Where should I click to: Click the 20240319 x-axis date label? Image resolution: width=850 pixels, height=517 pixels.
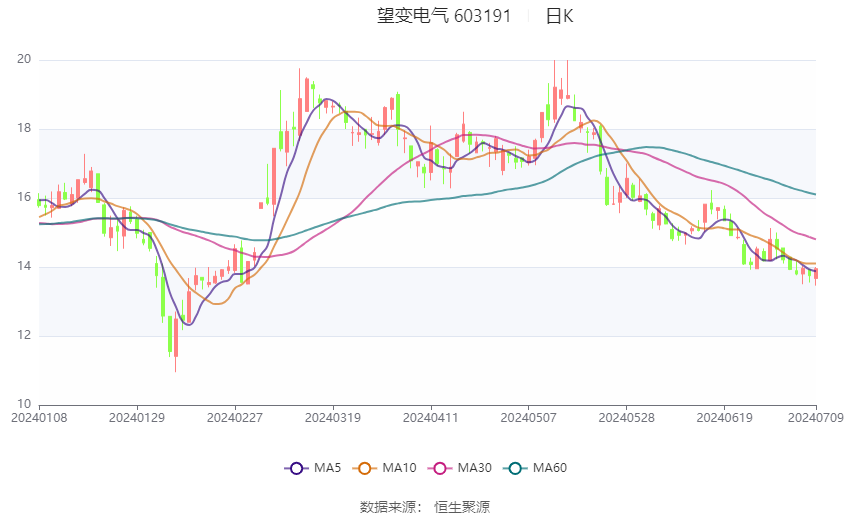coord(333,418)
